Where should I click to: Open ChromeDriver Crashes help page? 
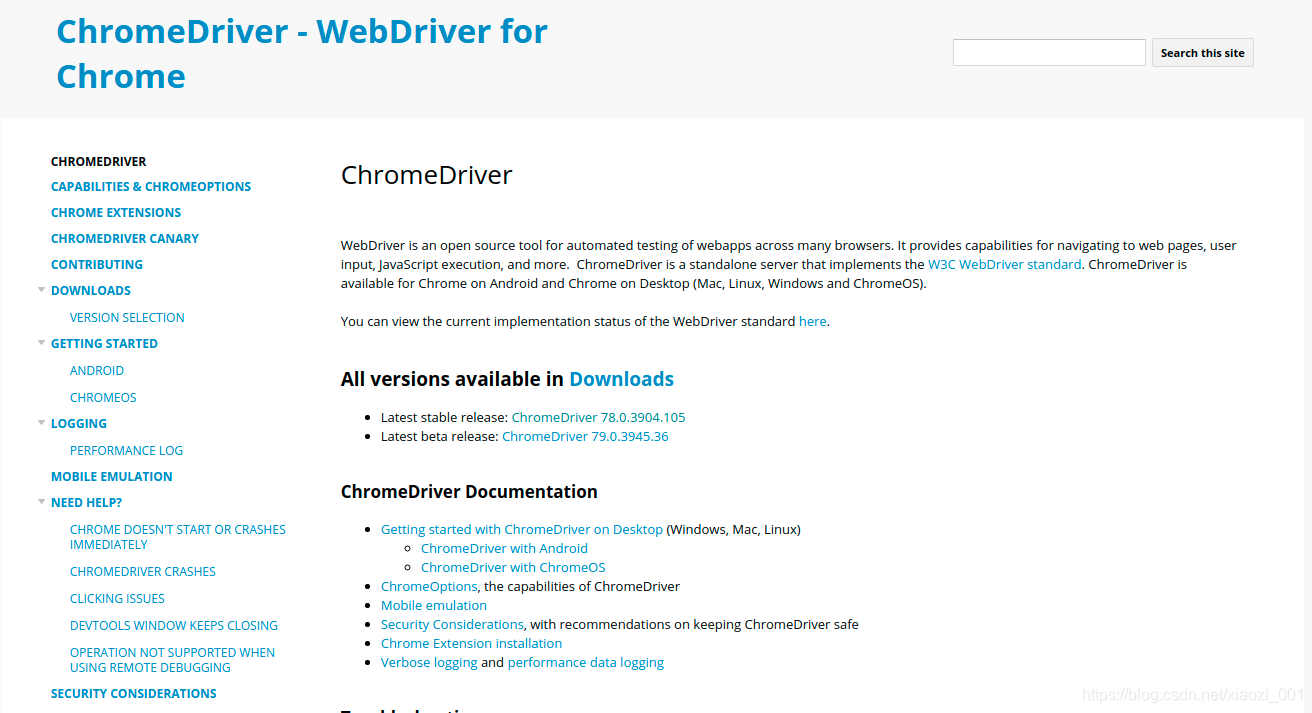click(143, 572)
